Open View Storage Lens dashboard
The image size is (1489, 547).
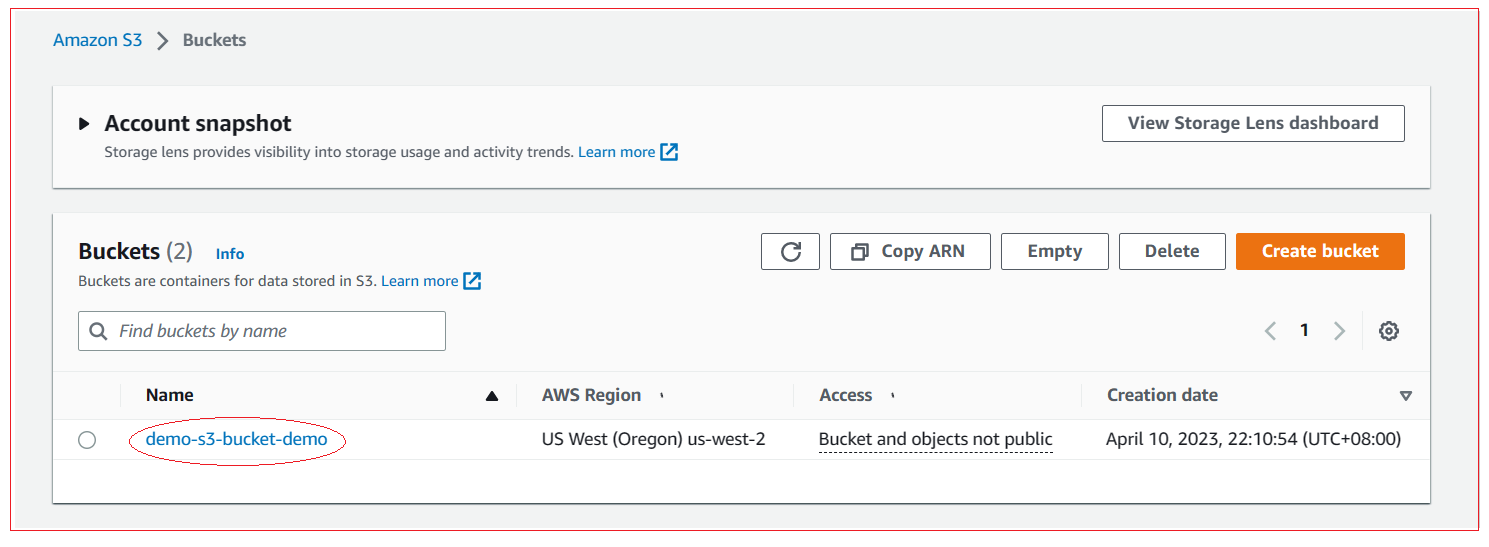click(x=1253, y=123)
